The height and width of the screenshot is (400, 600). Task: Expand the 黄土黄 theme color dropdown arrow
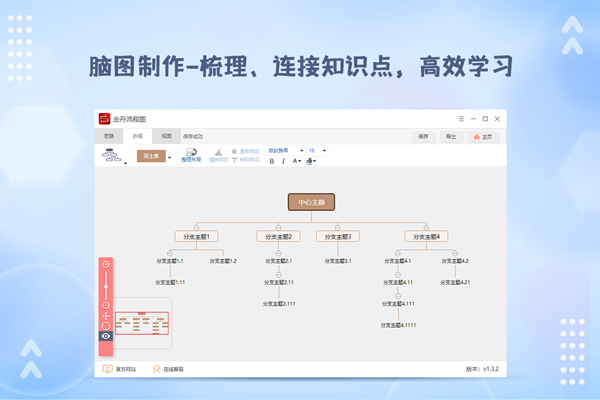(x=169, y=157)
